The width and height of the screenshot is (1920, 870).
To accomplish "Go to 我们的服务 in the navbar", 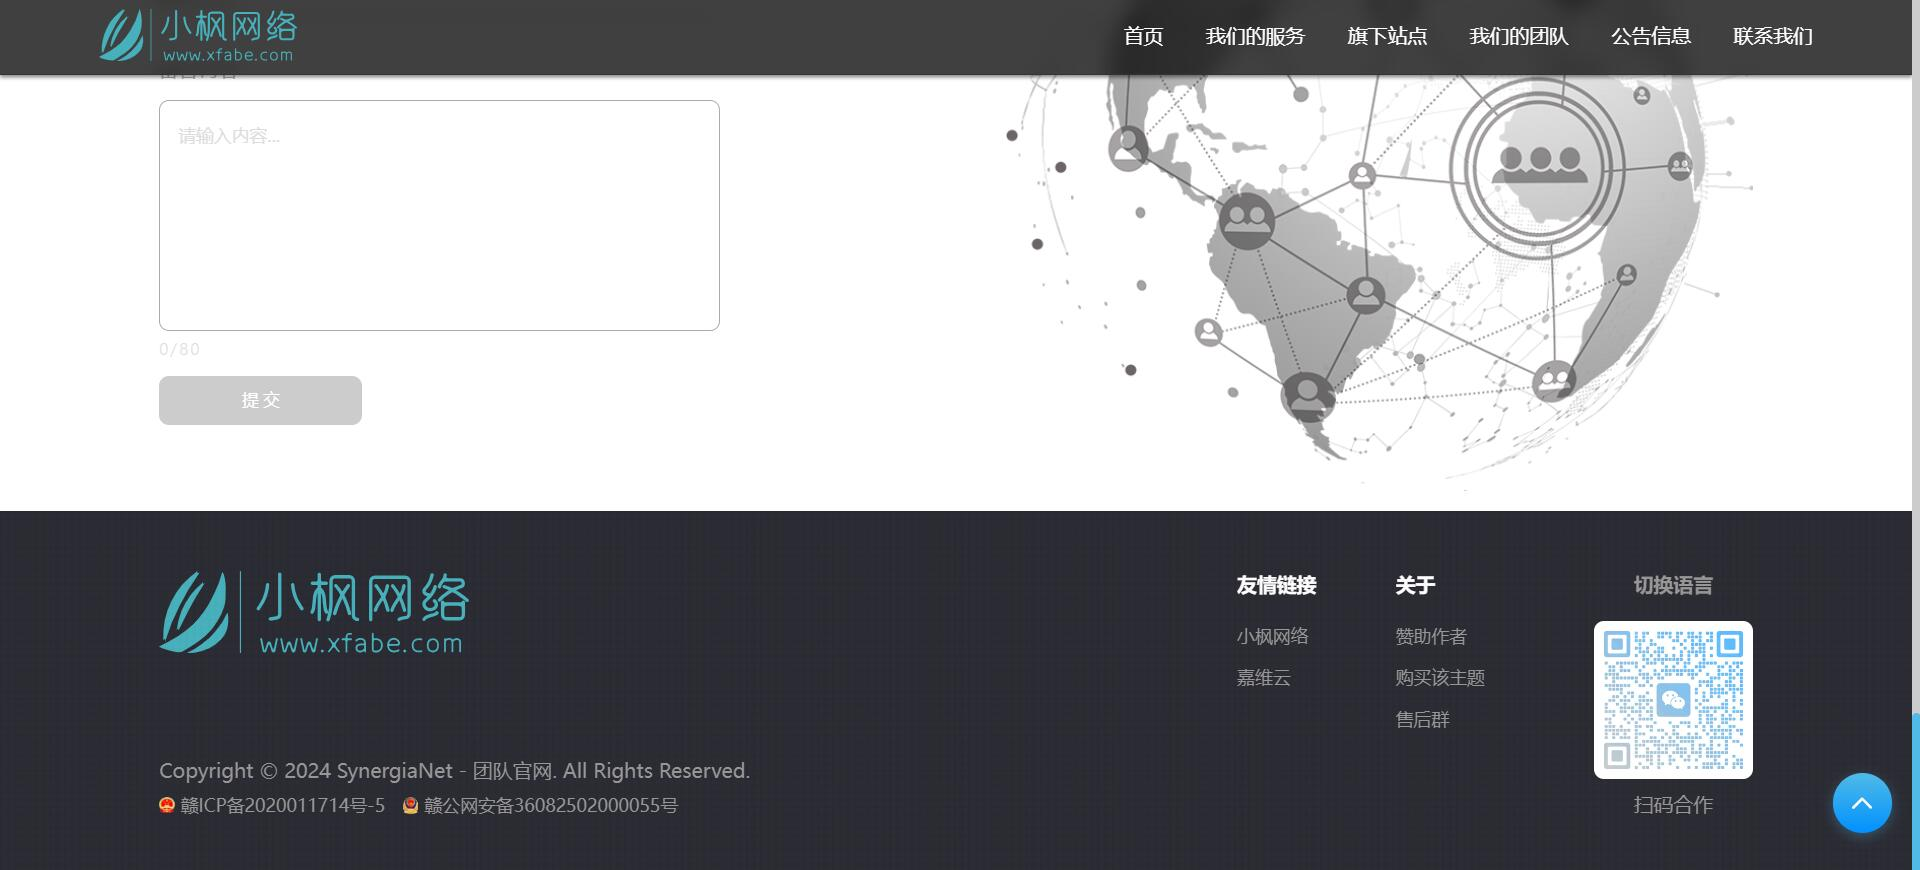I will pos(1255,37).
